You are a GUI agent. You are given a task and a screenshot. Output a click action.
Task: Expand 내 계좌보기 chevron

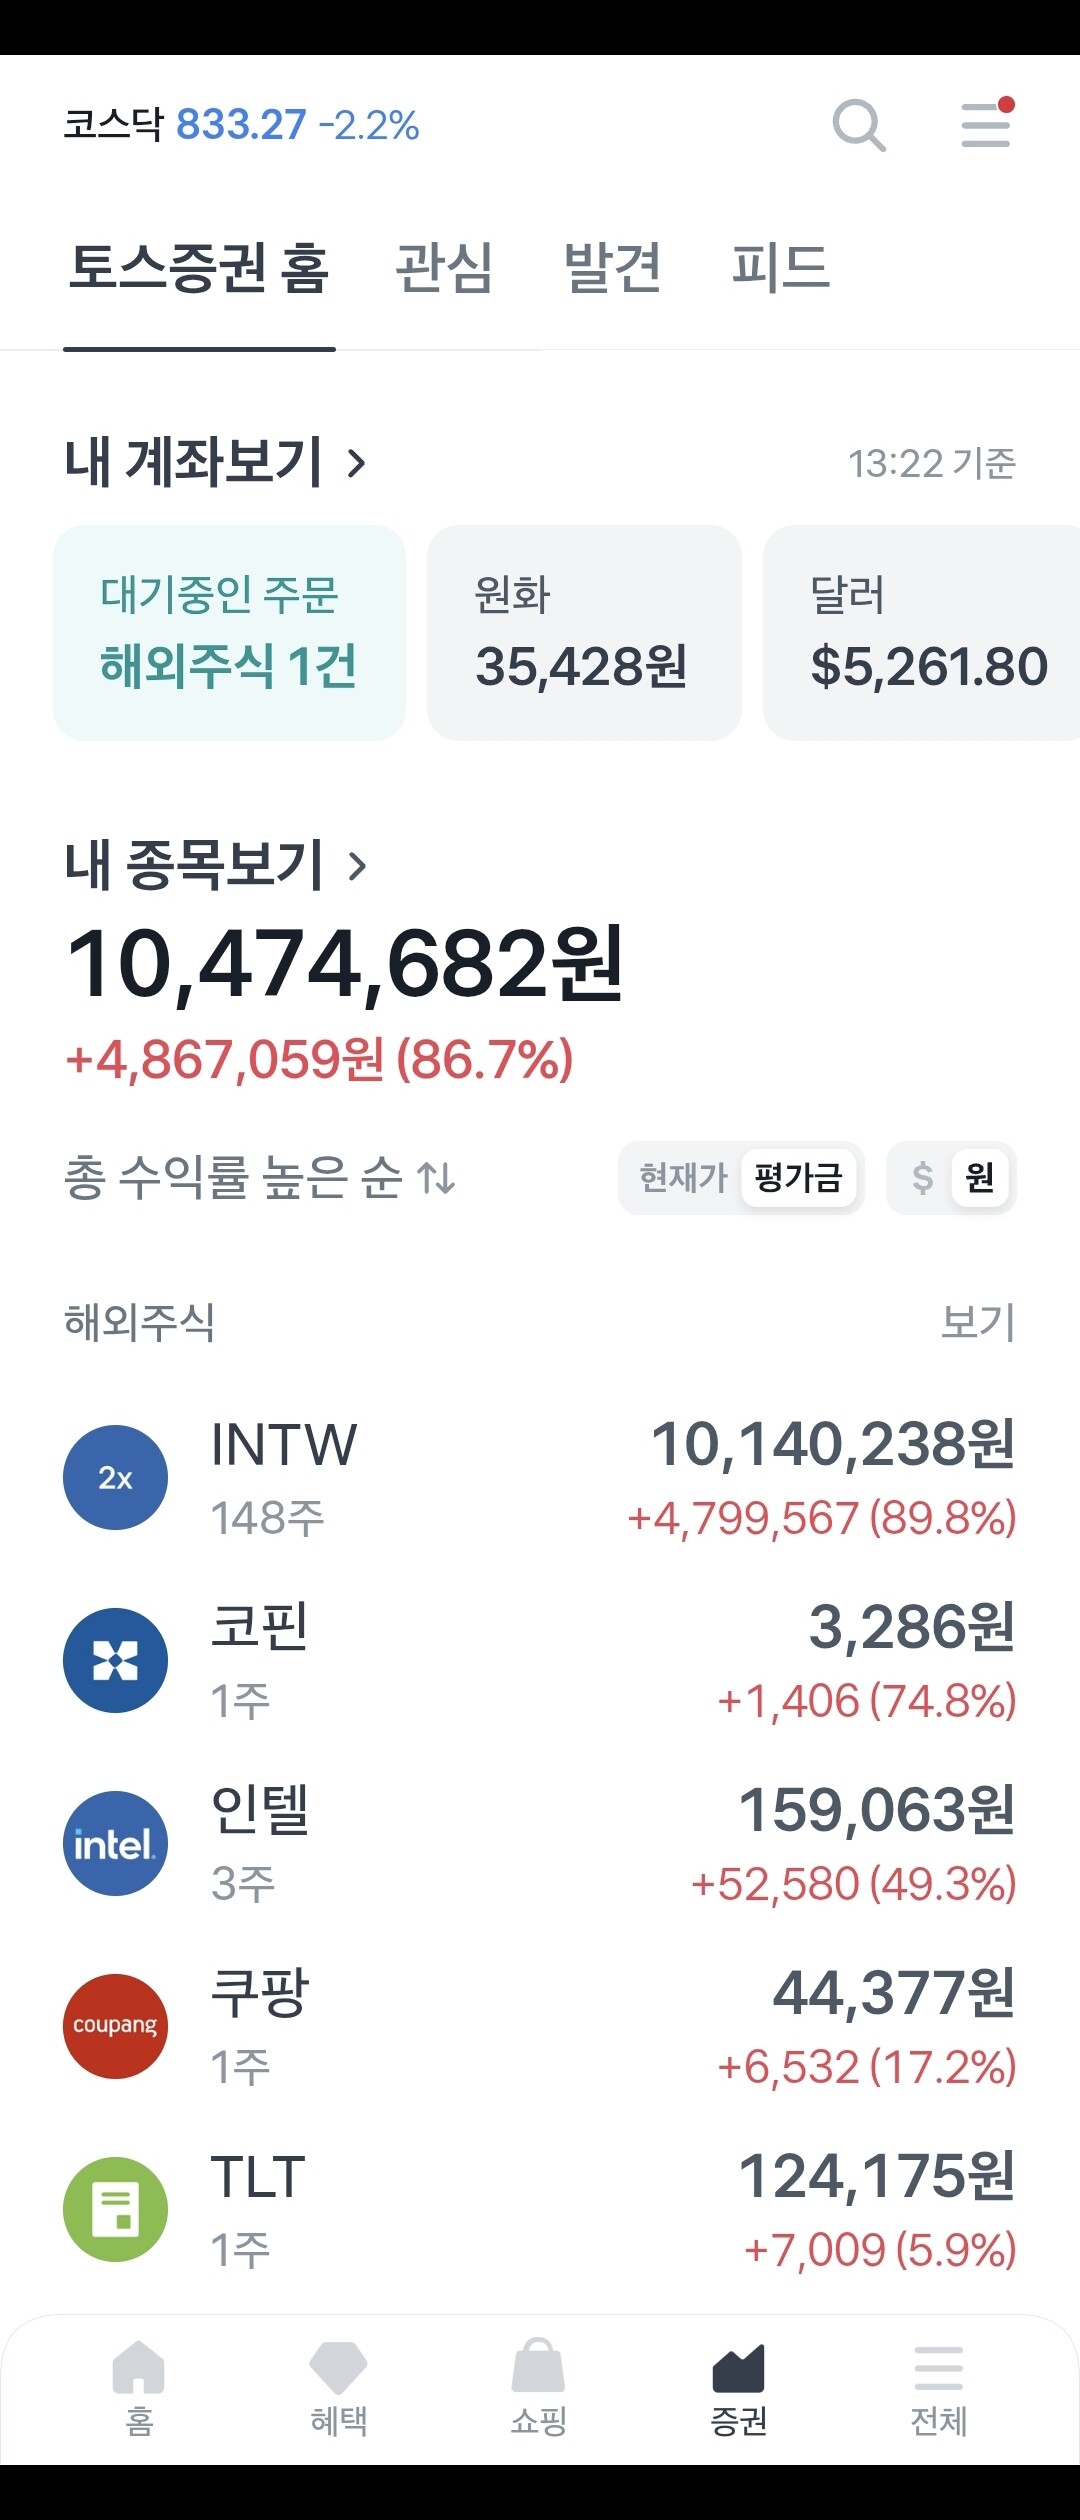click(x=356, y=463)
